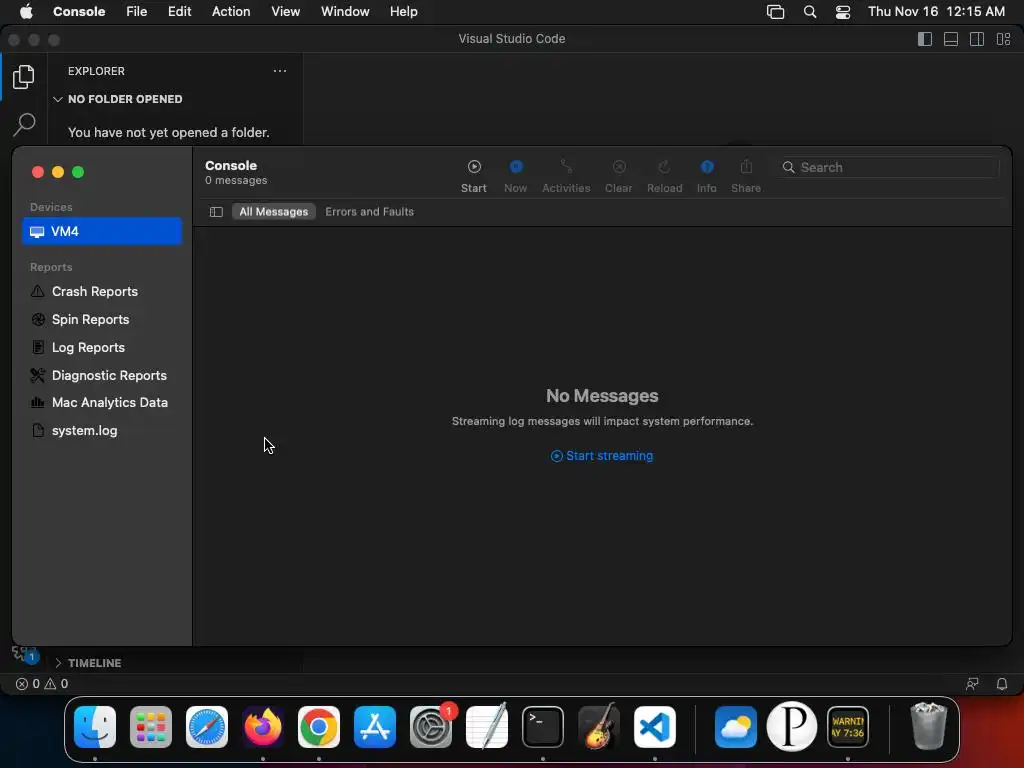Open the Trash in the Dock
The image size is (1024, 768).
928,727
